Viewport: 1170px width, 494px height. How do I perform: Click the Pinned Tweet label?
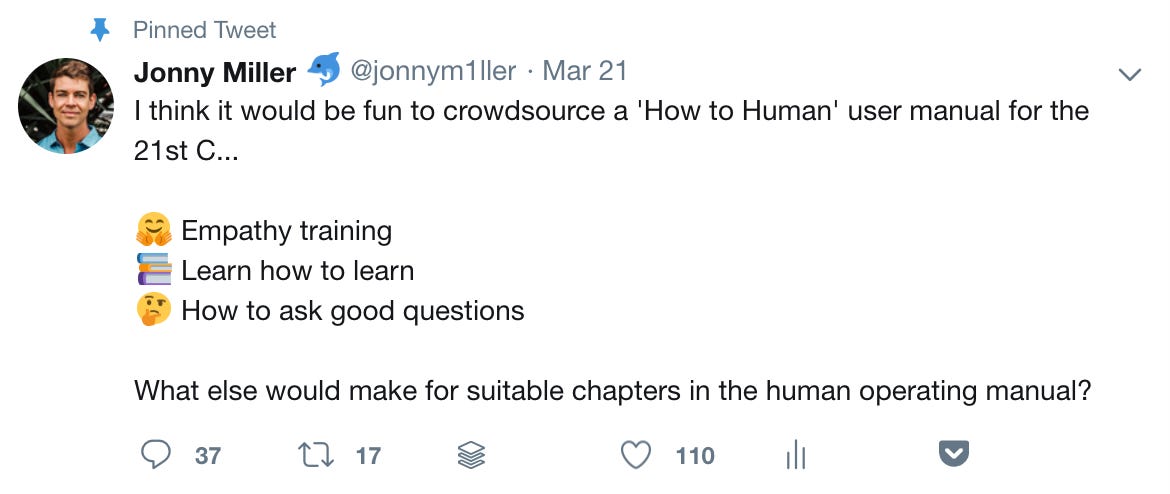coord(204,30)
